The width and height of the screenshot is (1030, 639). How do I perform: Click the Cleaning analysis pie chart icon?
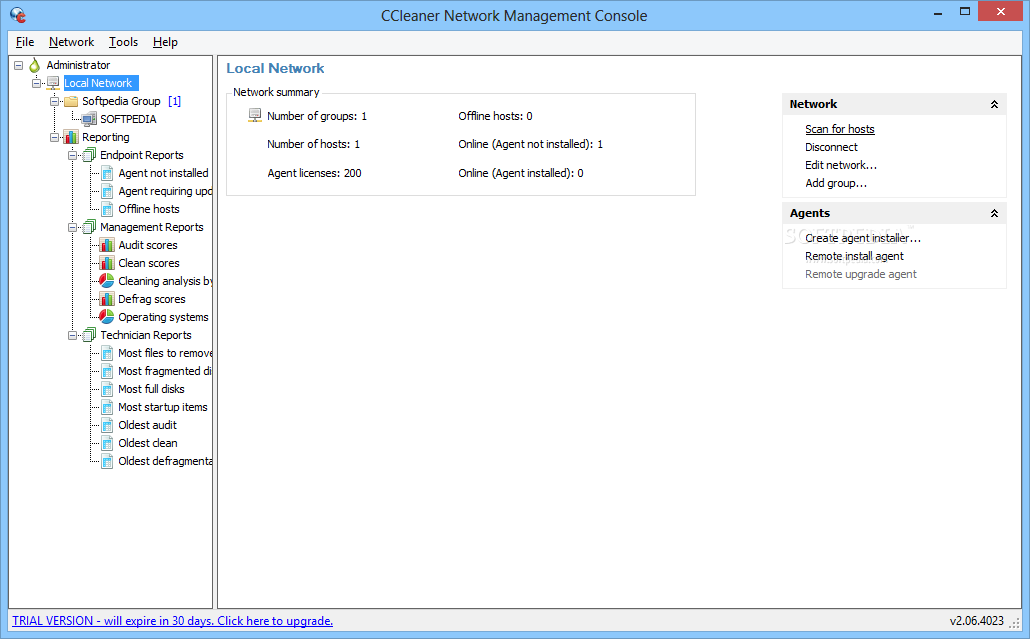[106, 281]
